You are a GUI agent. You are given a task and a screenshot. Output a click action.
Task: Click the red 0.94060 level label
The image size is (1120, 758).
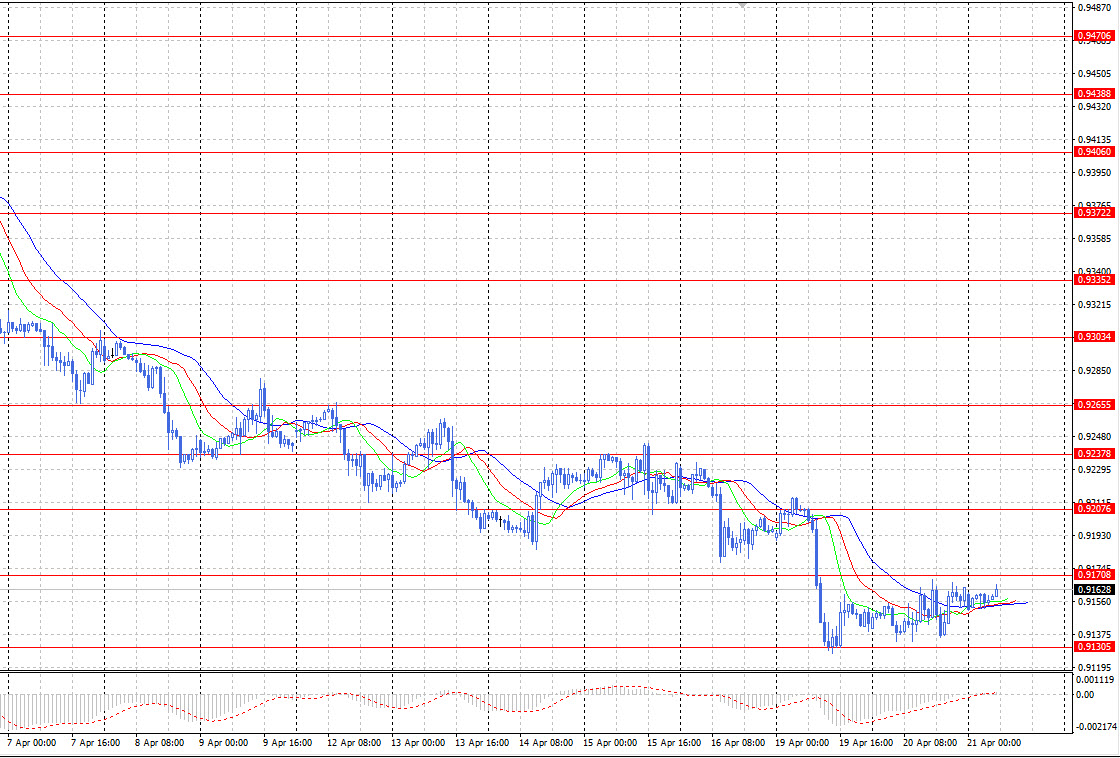point(1094,151)
